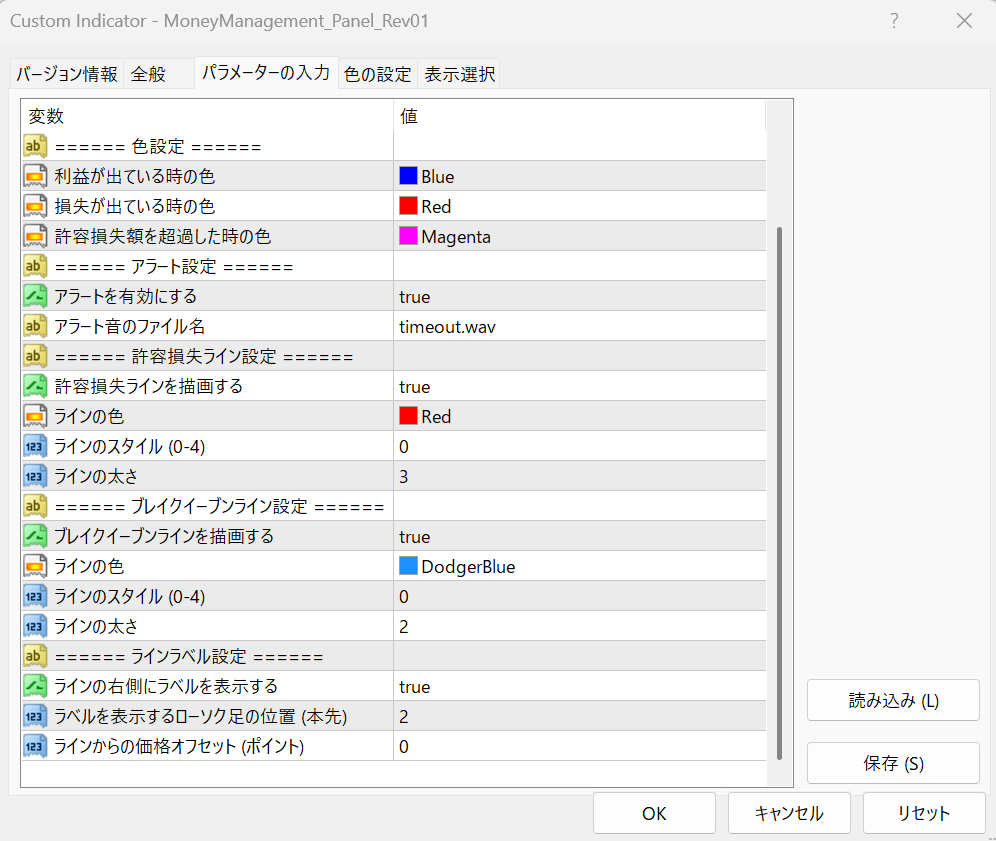Save inputs with the 保存 (S) button
The image size is (996, 841).
pos(893,763)
